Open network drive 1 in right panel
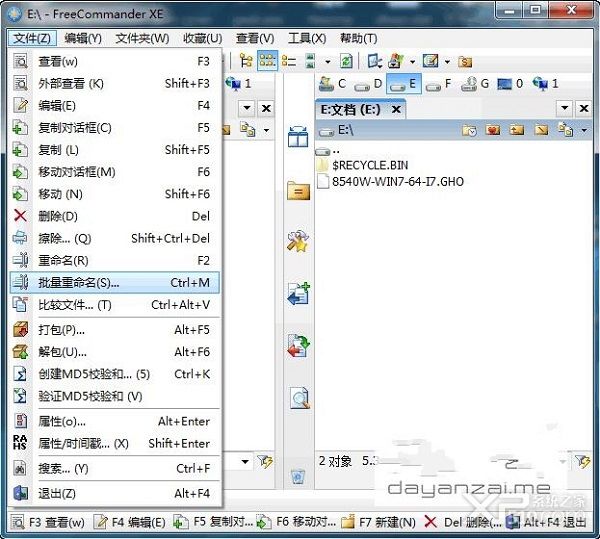600x539 pixels. (545, 84)
